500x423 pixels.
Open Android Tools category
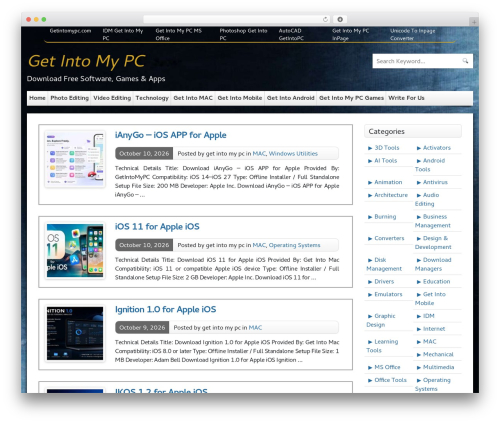pos(430,165)
